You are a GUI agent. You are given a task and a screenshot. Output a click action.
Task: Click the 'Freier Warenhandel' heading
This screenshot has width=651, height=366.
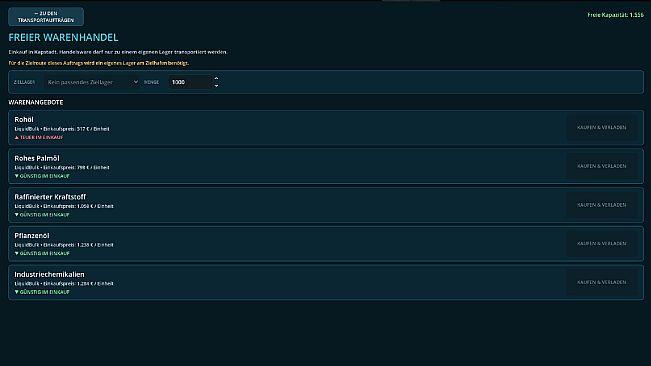[x=63, y=37]
